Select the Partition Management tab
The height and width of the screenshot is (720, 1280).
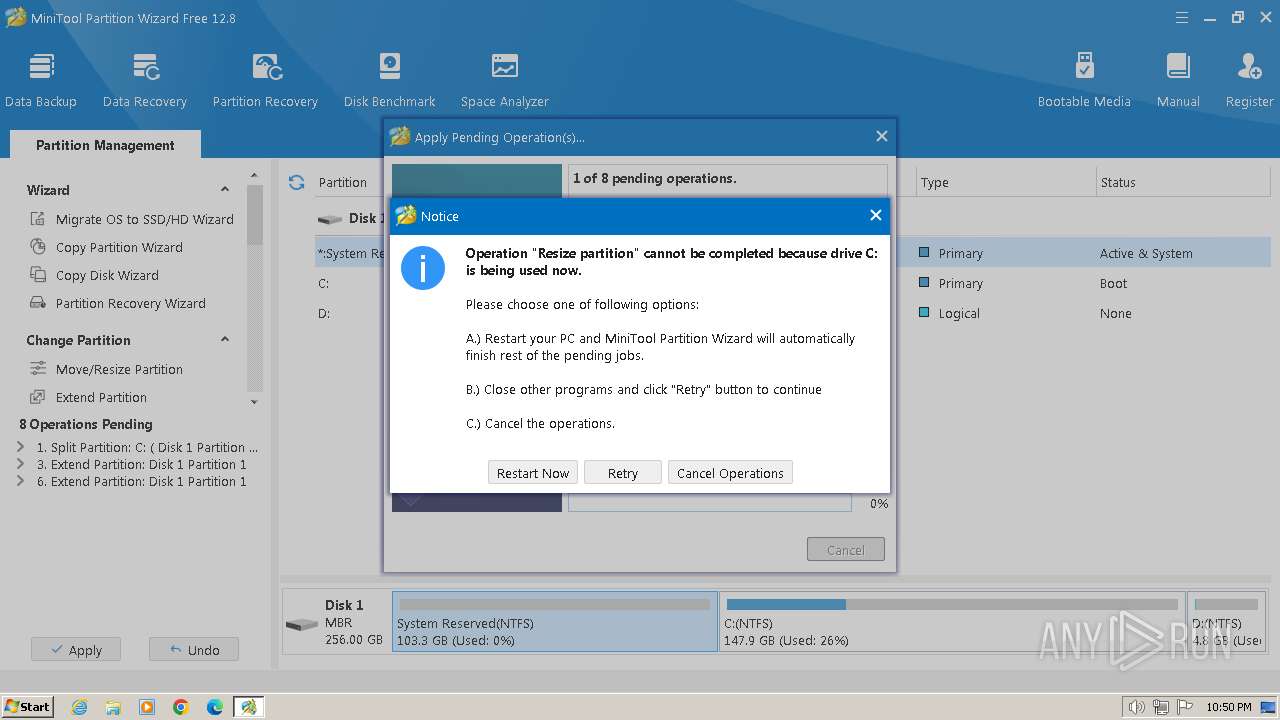105,145
